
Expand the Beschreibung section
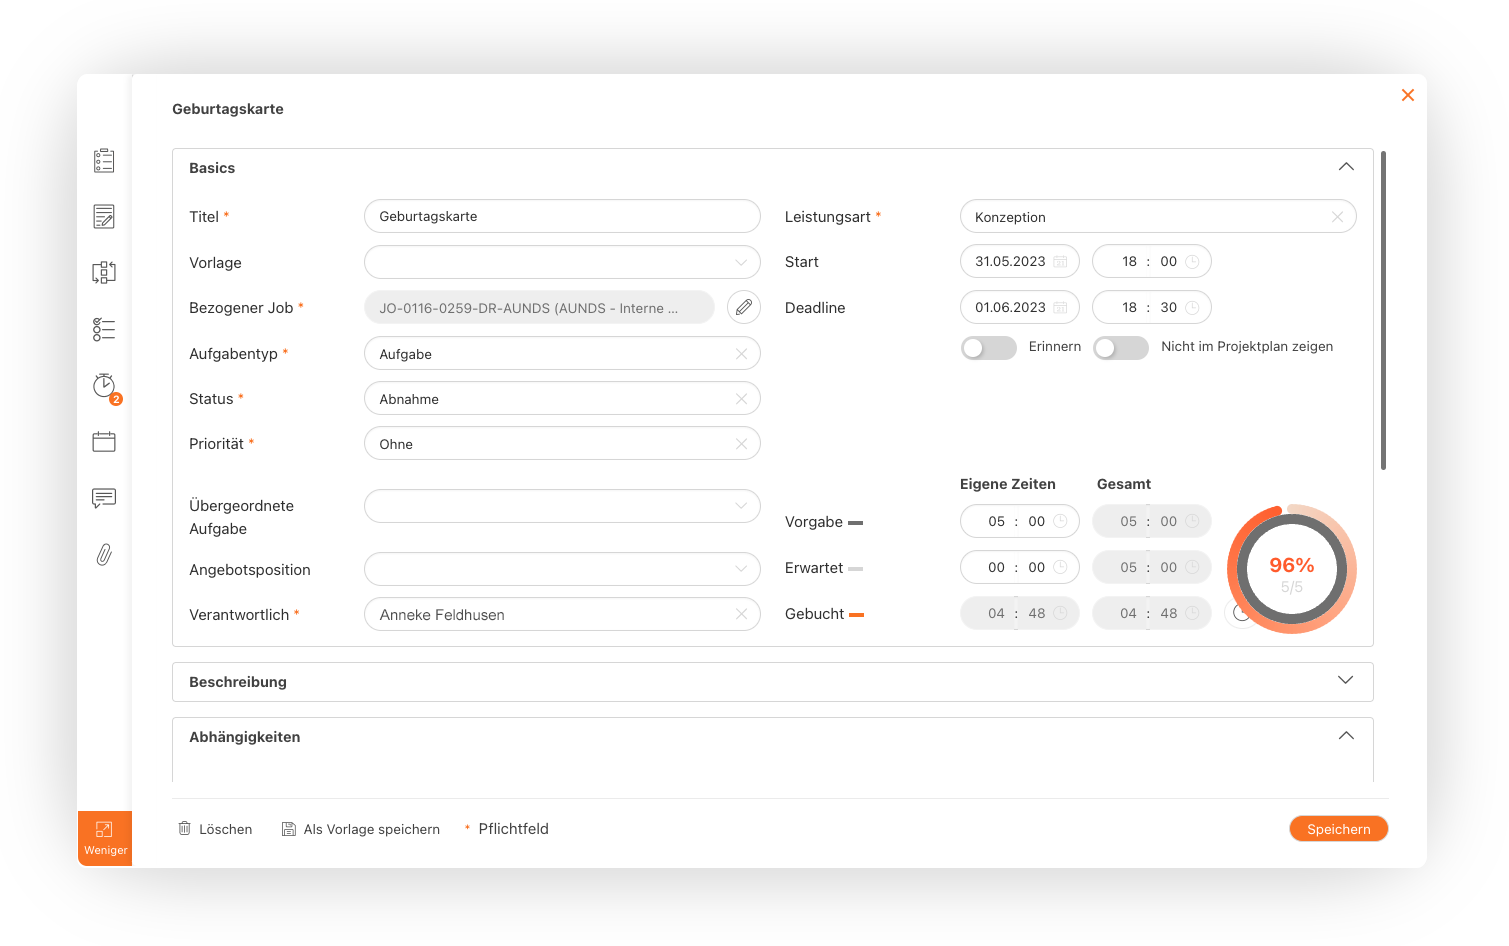(1345, 681)
